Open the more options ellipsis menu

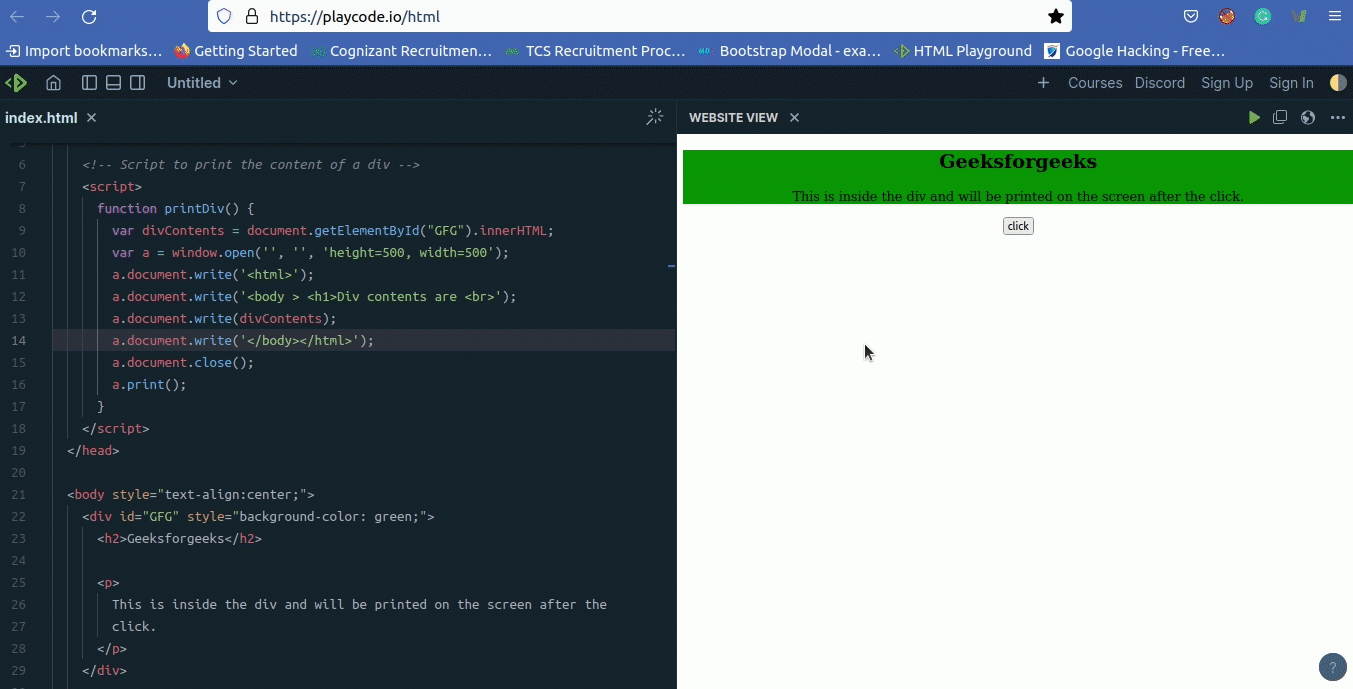1339,117
